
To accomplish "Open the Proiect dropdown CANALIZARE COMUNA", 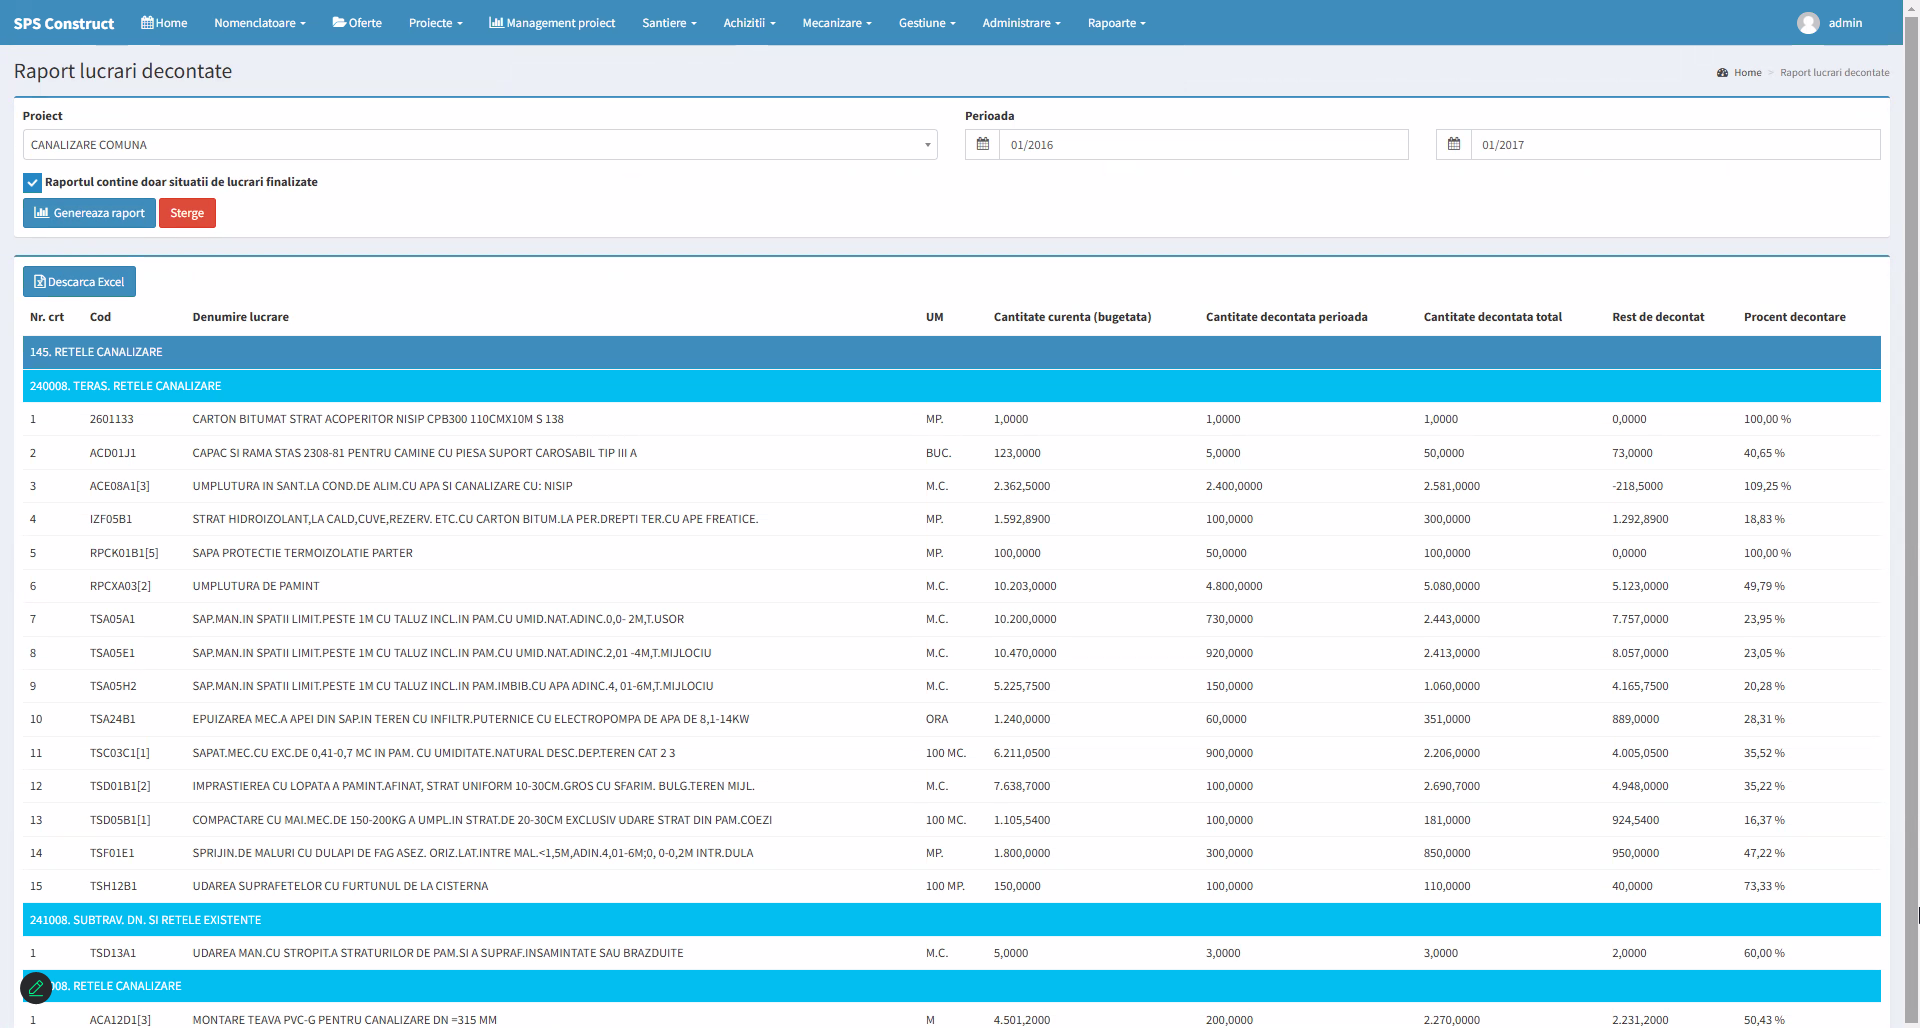I will point(480,145).
